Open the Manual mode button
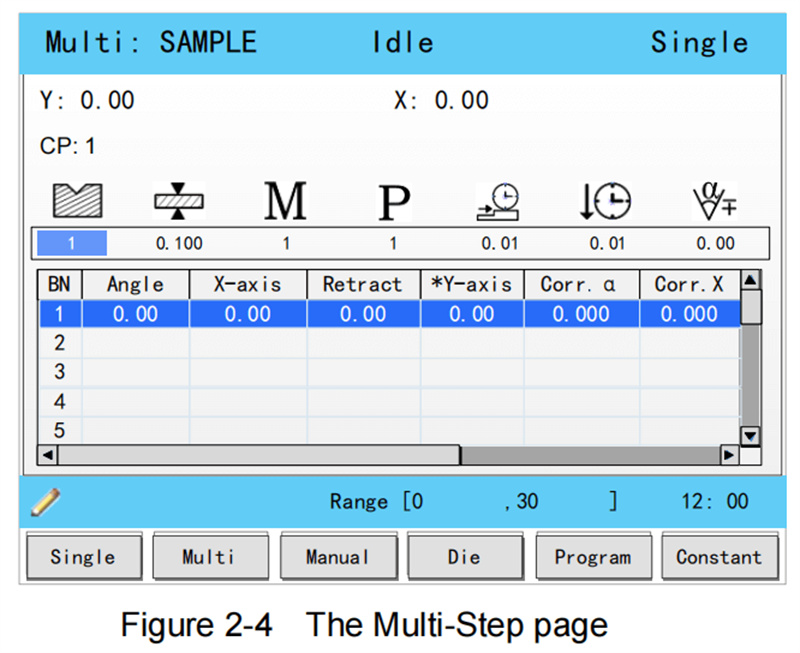The image size is (800, 653). point(338,557)
